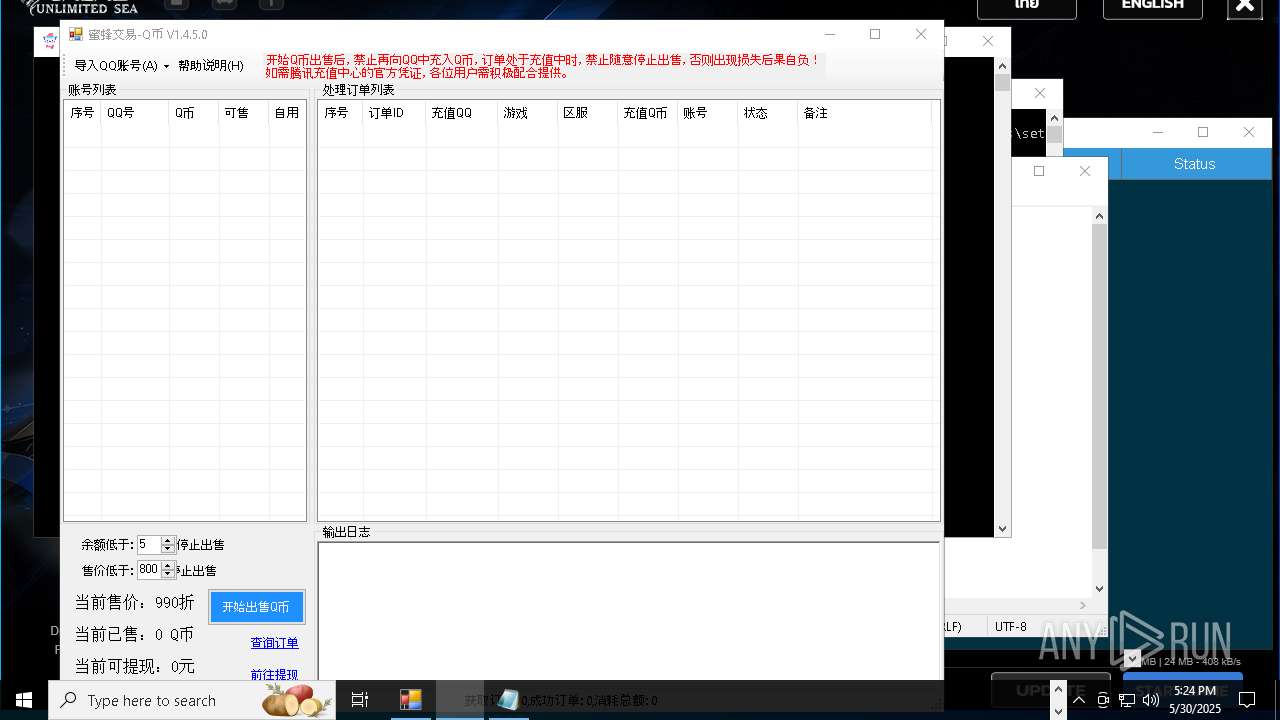The width and height of the screenshot is (1280, 720).
Task: Open the network tray icon
Action: point(1127,700)
